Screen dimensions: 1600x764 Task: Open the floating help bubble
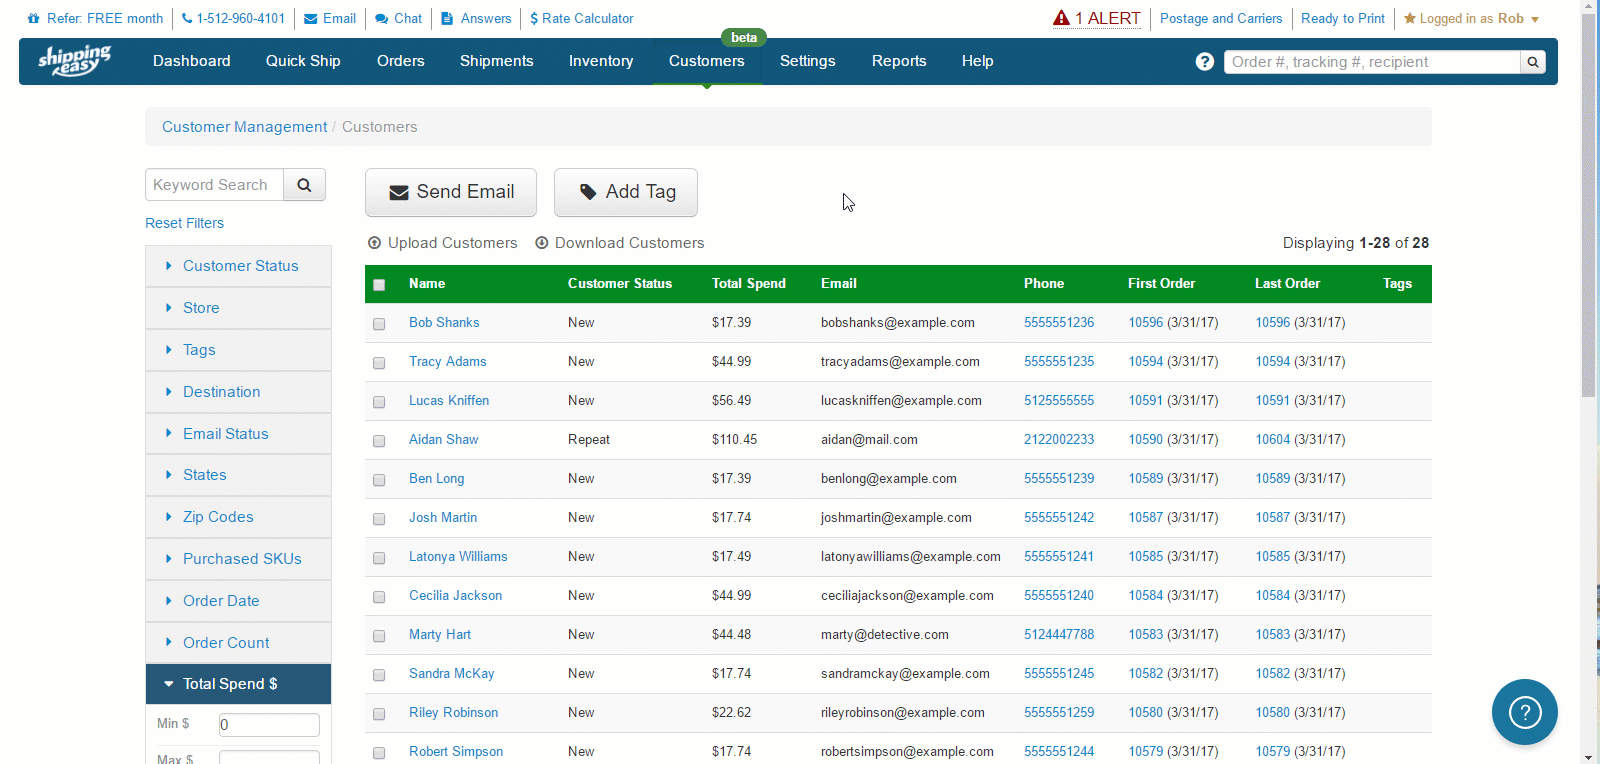pos(1524,712)
